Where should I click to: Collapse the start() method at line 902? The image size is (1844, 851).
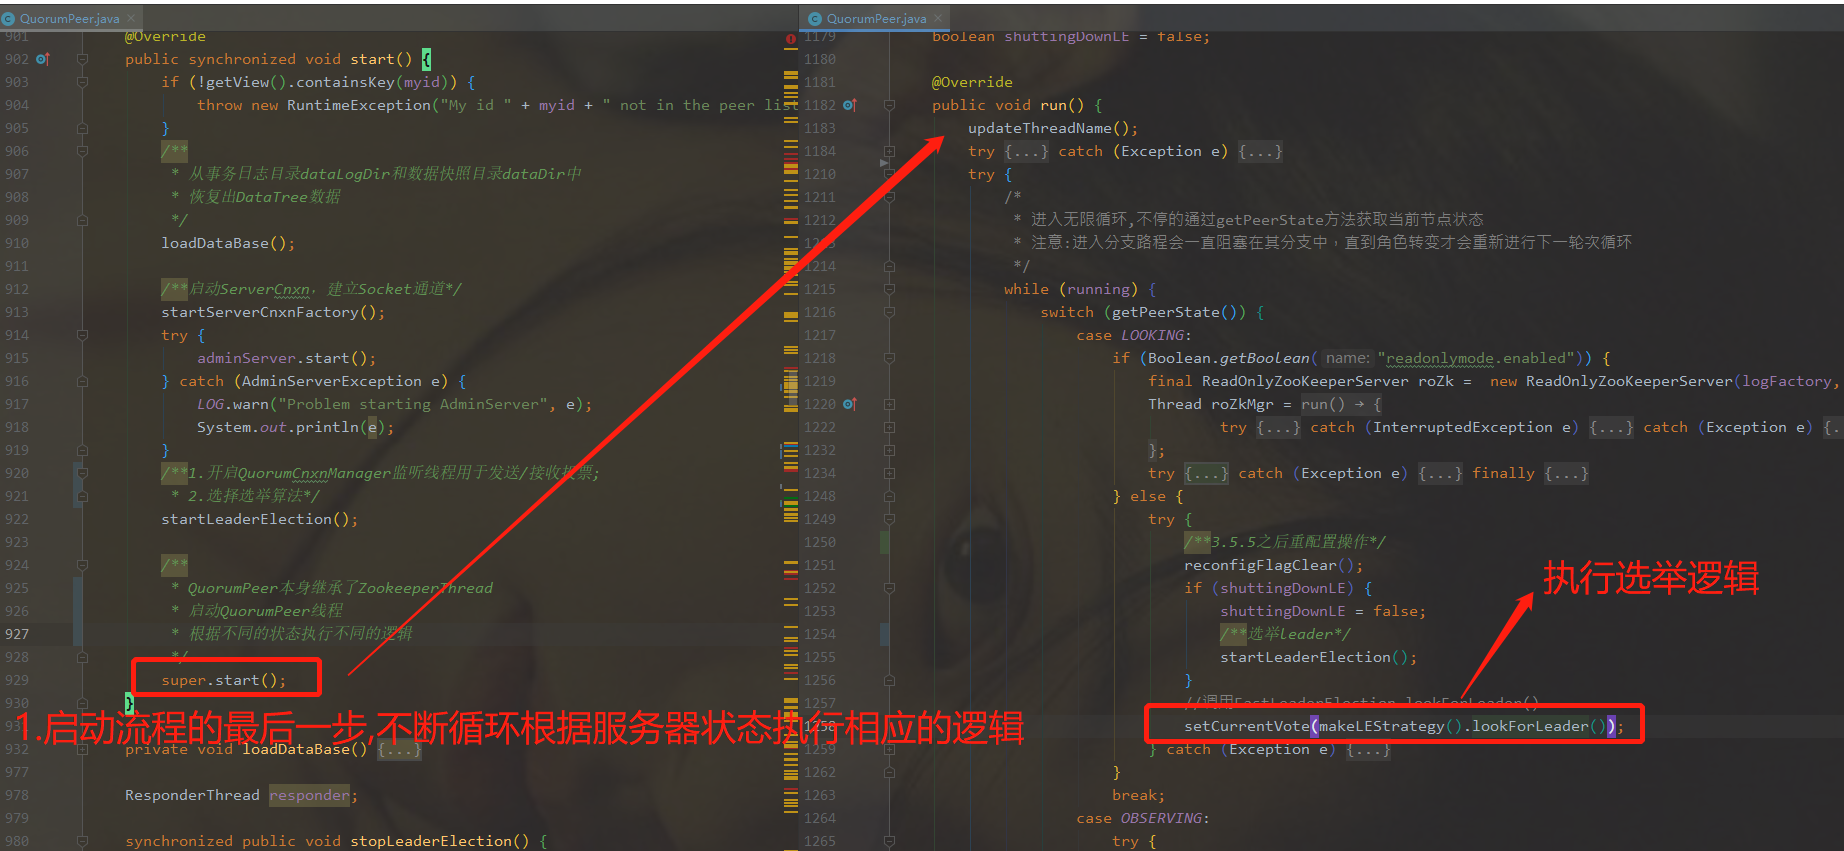point(83,59)
